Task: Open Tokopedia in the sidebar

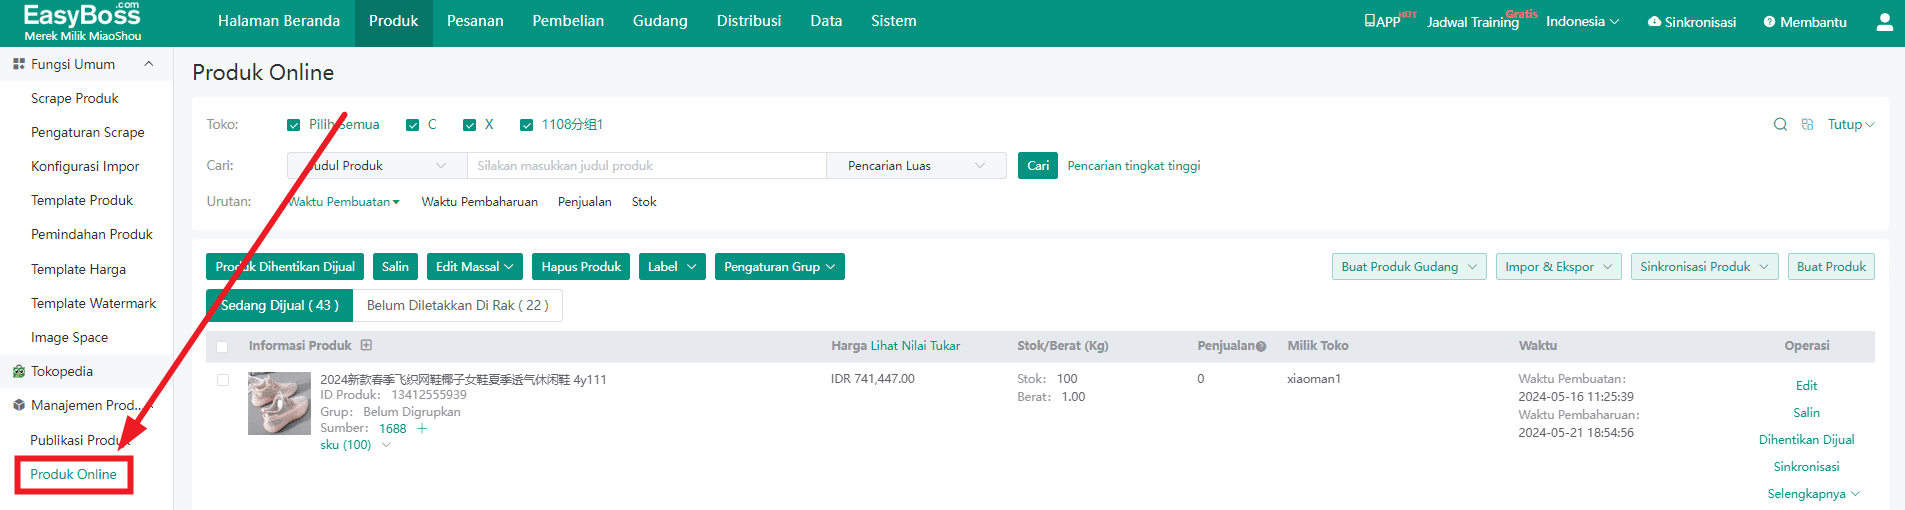Action: click(x=61, y=371)
